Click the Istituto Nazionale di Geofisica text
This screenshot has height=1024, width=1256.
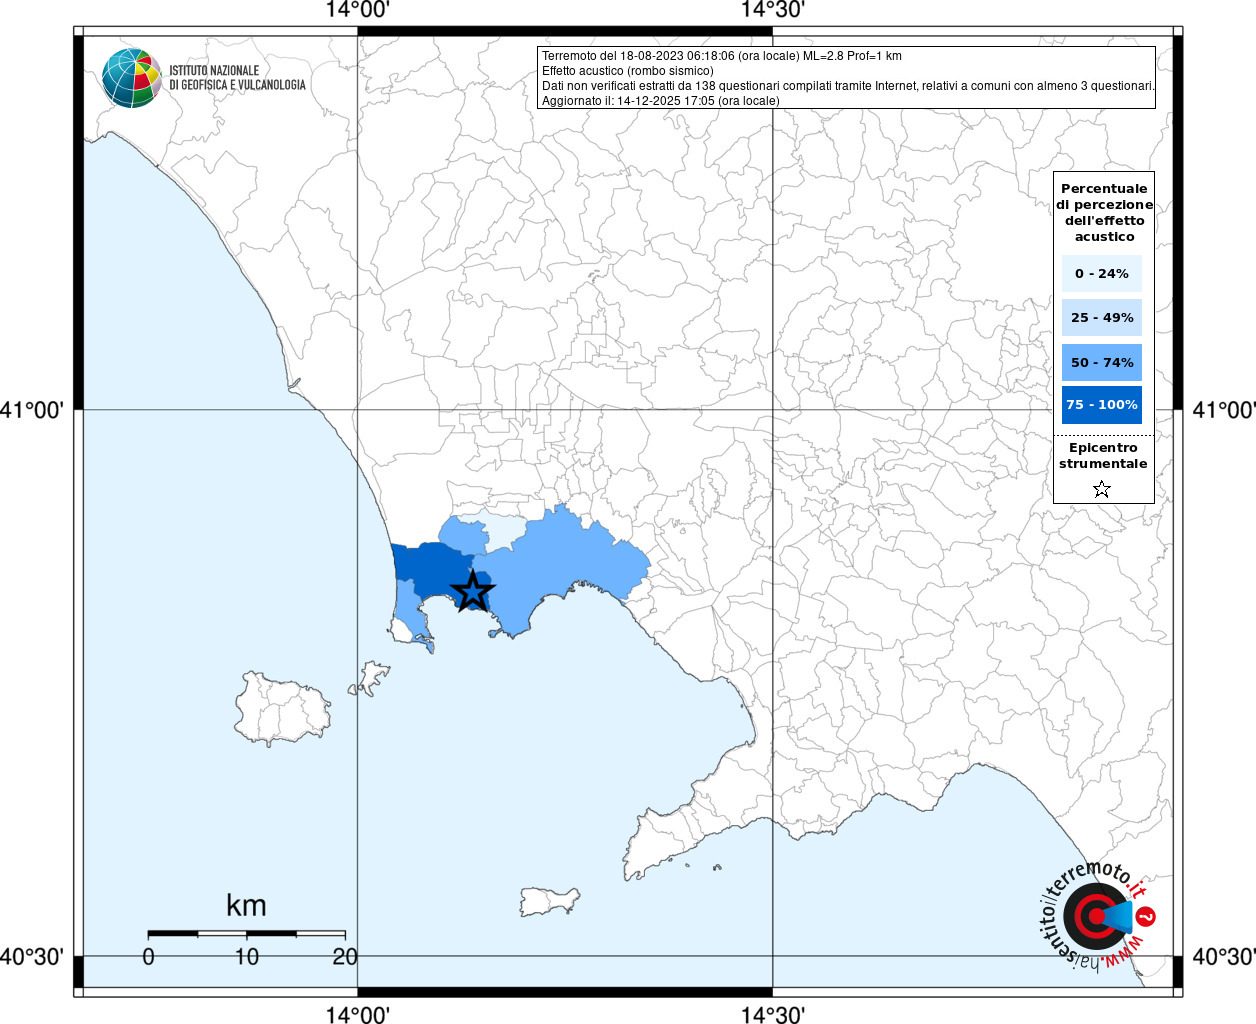[237, 78]
